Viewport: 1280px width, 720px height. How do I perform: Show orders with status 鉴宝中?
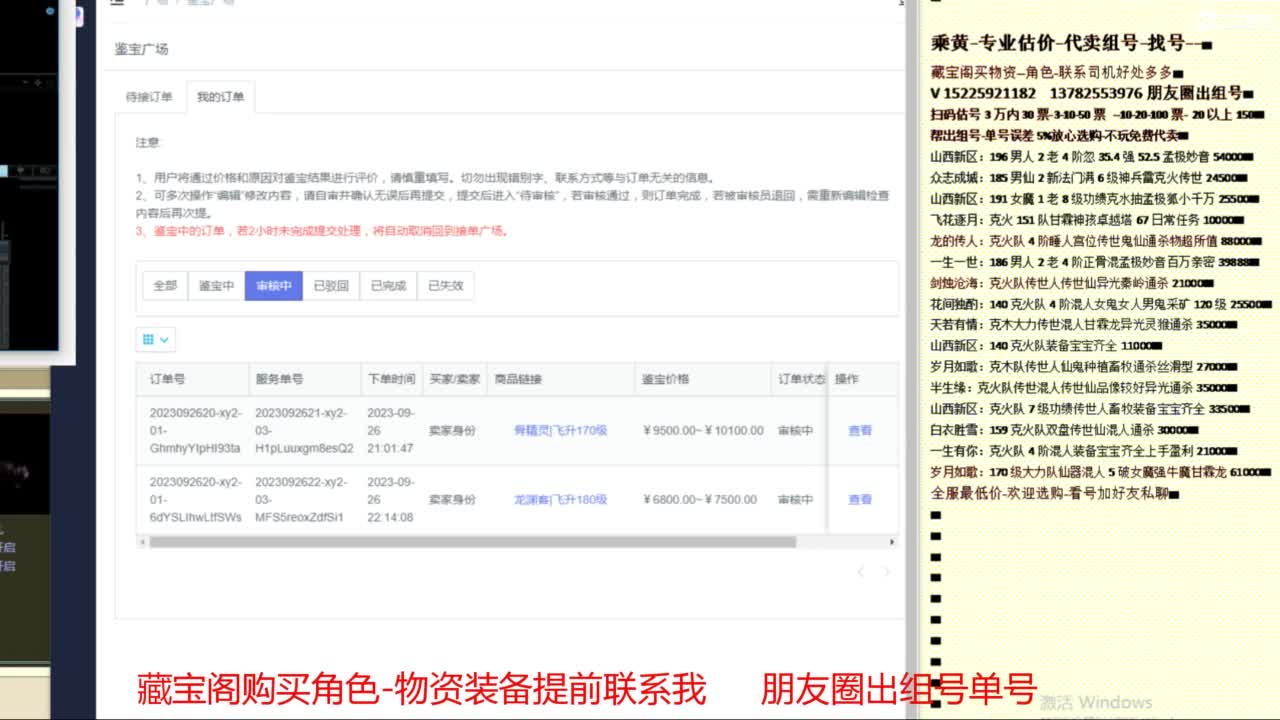coord(216,286)
